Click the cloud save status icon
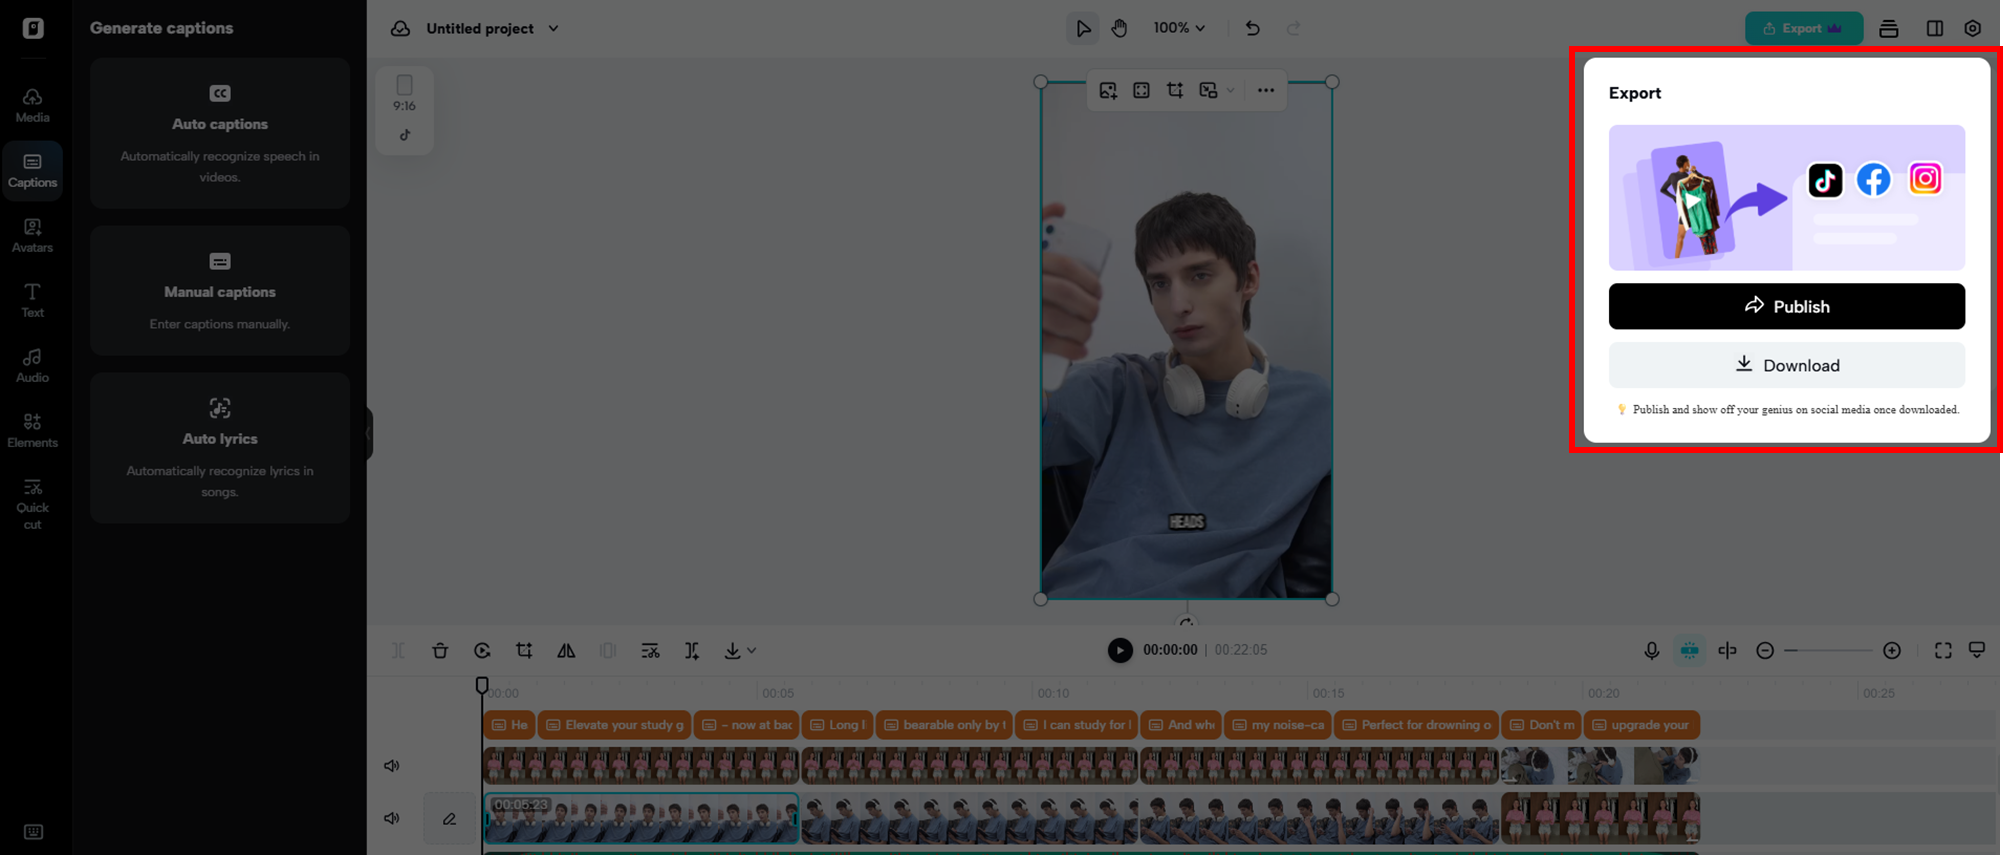 point(400,28)
